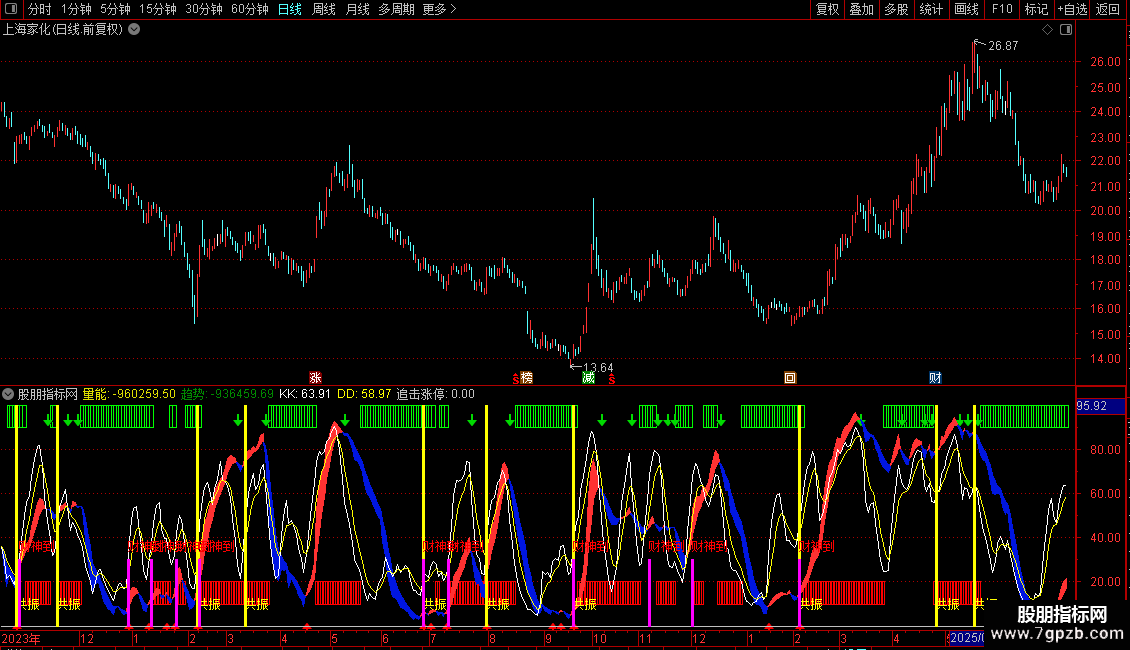Add stock via +自选 button
The height and width of the screenshot is (650, 1130).
click(1072, 10)
